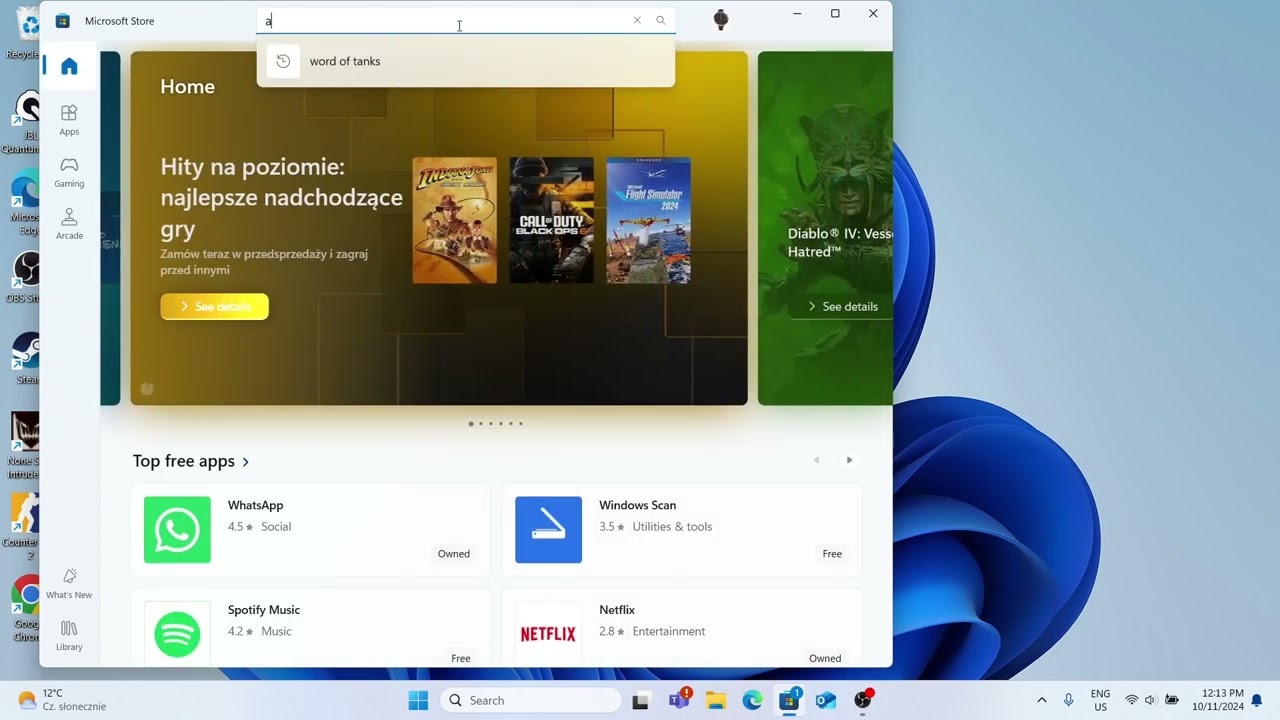Click See details for Diablo IV
This screenshot has width=1280, height=720.
click(842, 306)
